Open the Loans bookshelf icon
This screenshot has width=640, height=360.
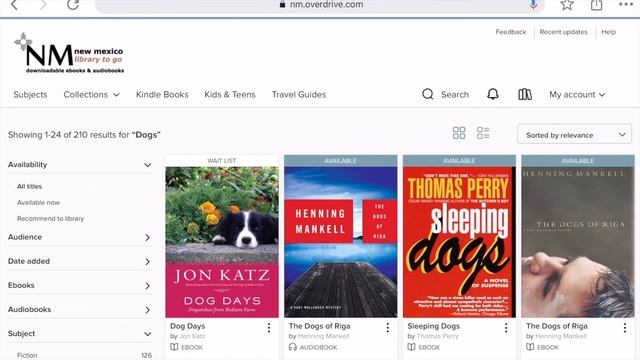coord(525,94)
